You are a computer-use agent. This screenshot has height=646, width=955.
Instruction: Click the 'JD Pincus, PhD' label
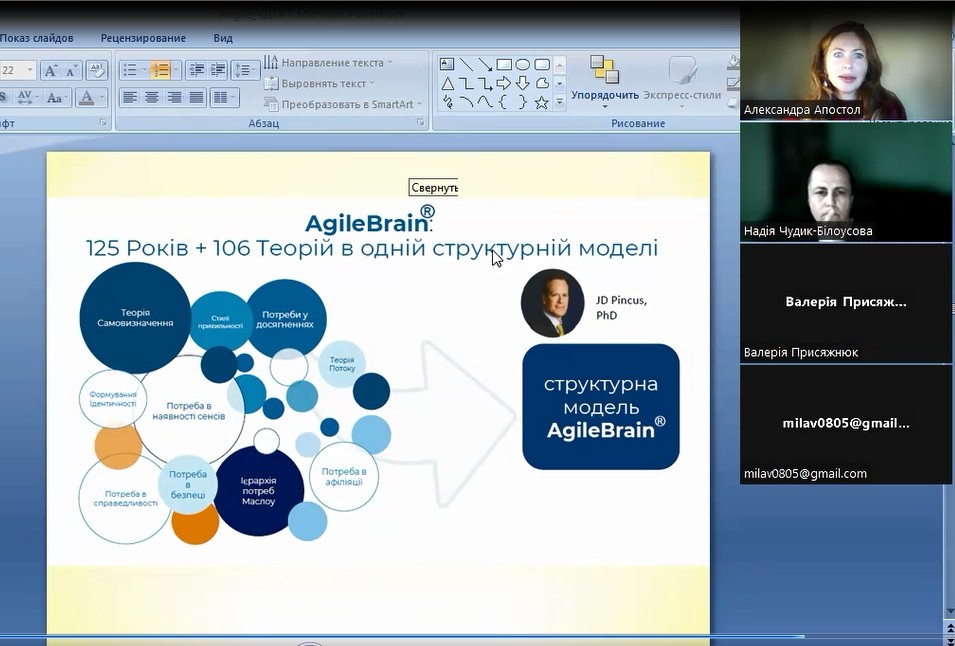tap(621, 307)
